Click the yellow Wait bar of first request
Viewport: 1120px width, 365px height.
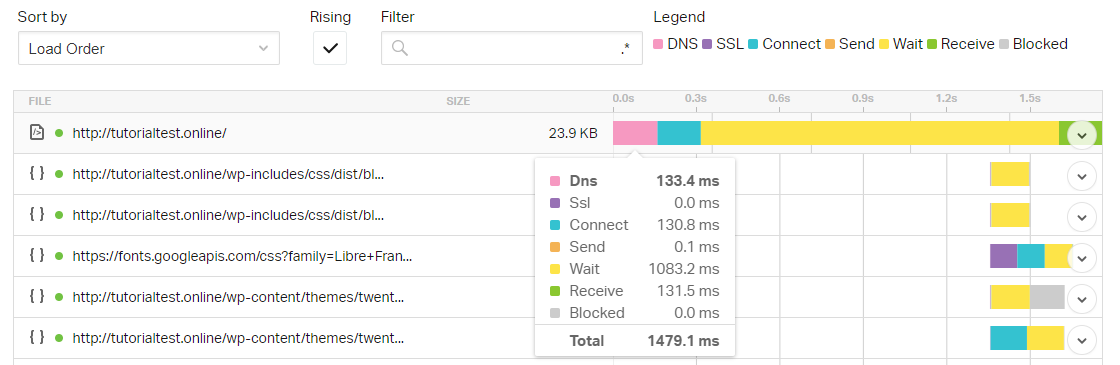tap(879, 134)
